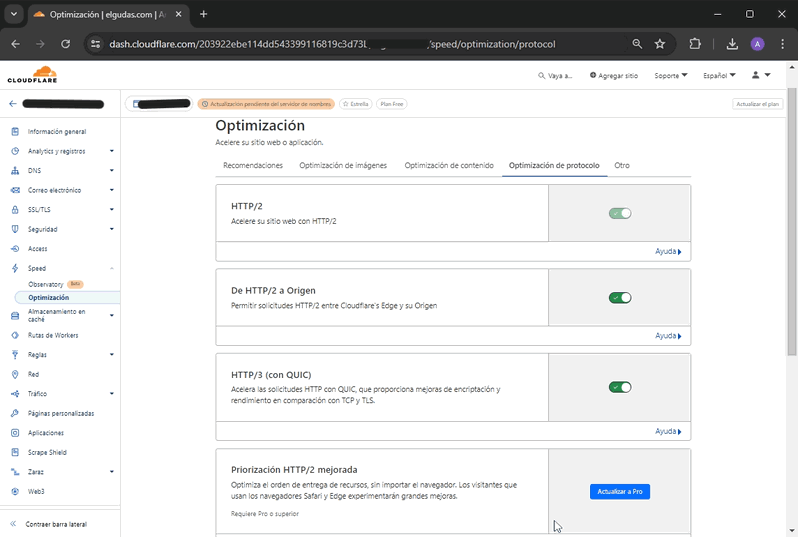Open the user account profile icon
The width and height of the screenshot is (798, 537).
pos(755,75)
